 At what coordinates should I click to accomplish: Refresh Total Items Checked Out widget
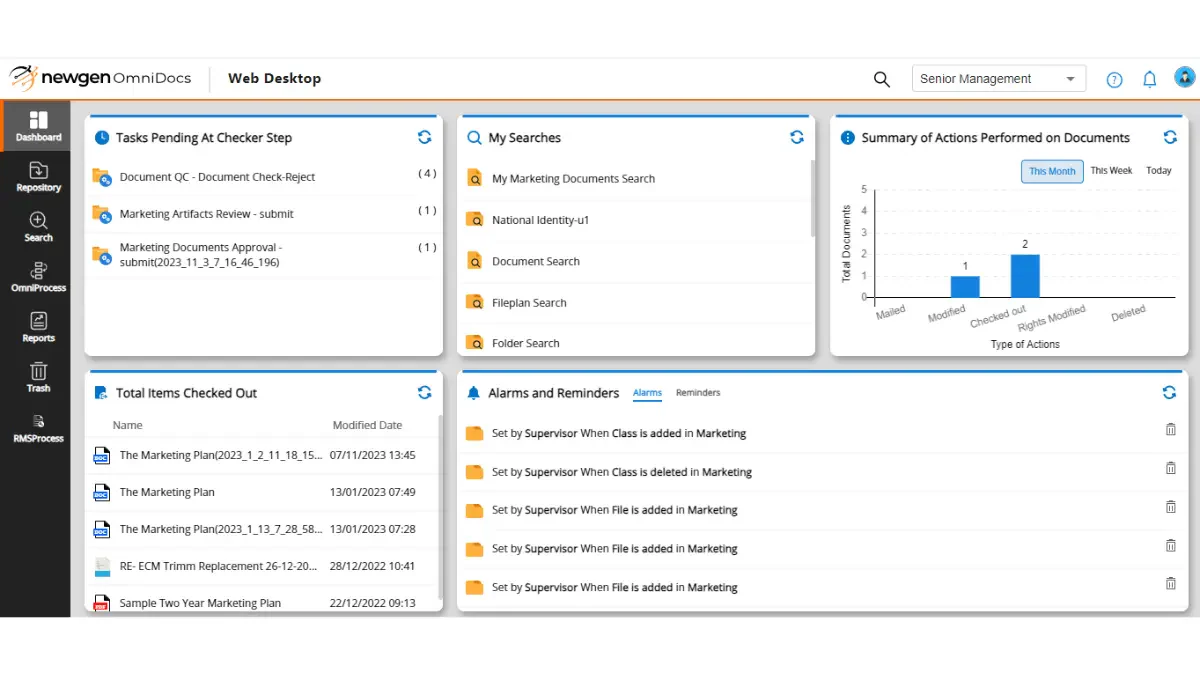[424, 393]
